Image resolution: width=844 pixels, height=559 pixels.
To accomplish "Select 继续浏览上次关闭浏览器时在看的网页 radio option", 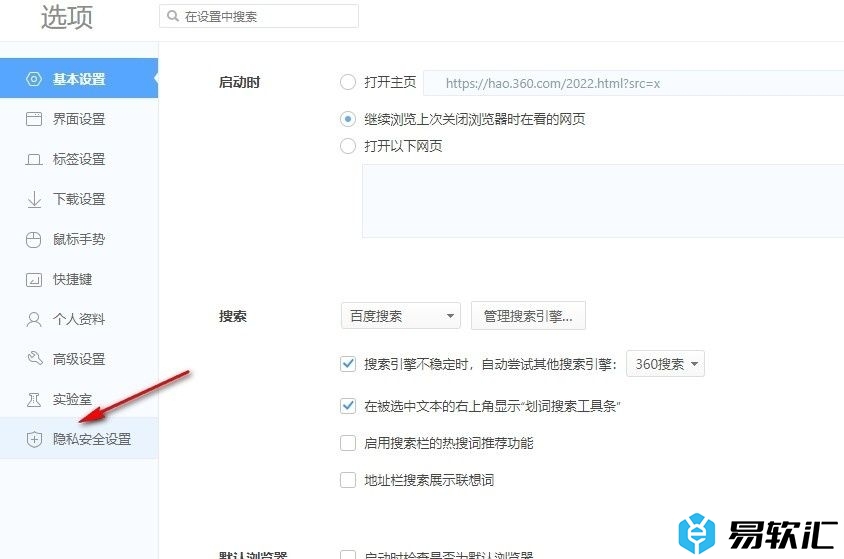I will 348,119.
